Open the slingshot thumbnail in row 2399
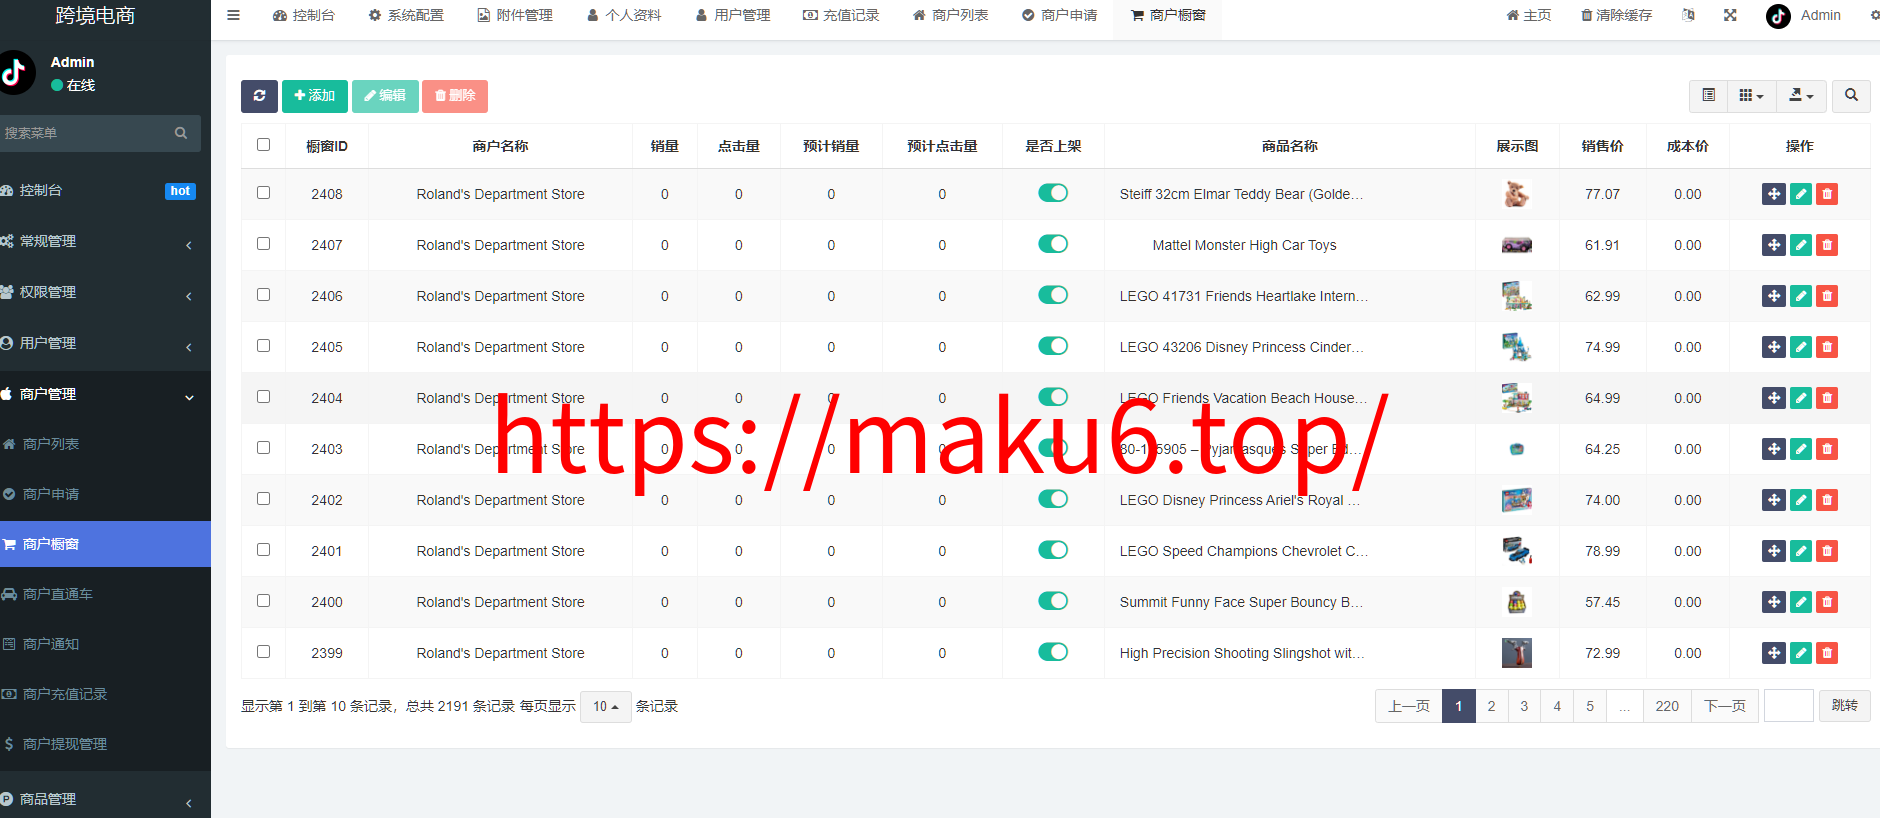This screenshot has height=818, width=1880. [1517, 653]
